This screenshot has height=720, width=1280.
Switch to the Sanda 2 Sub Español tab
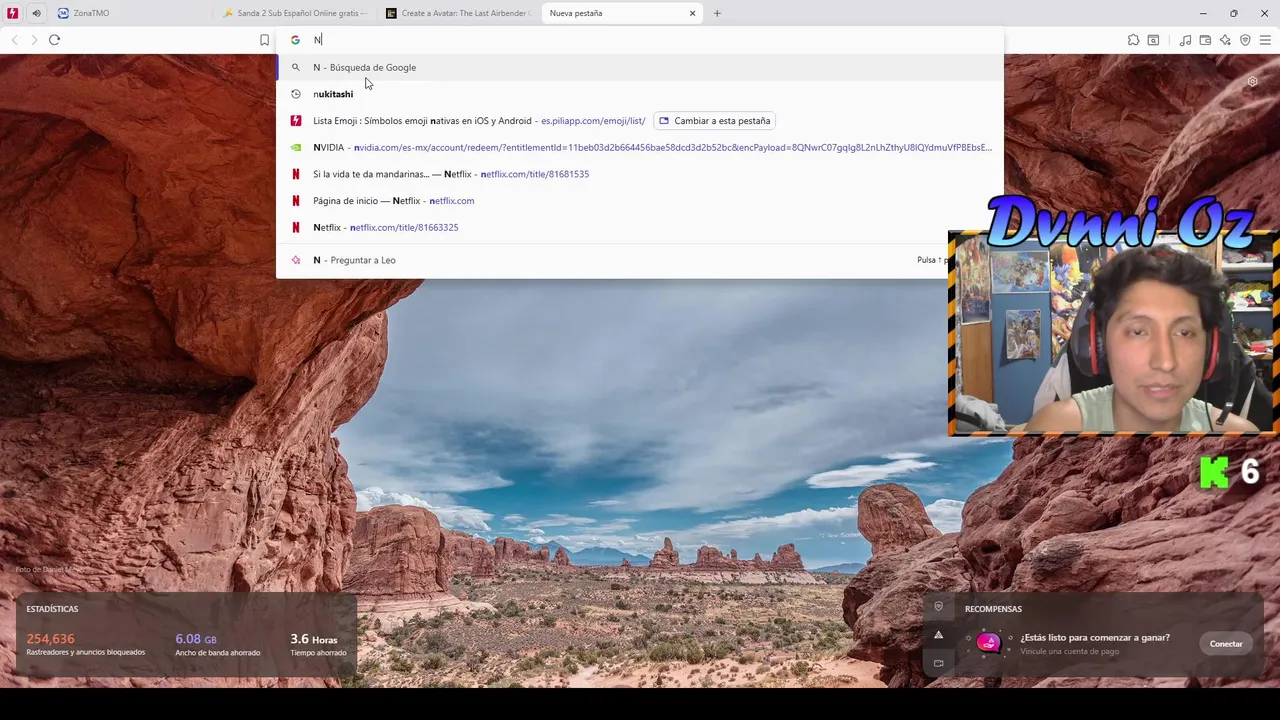(x=295, y=13)
